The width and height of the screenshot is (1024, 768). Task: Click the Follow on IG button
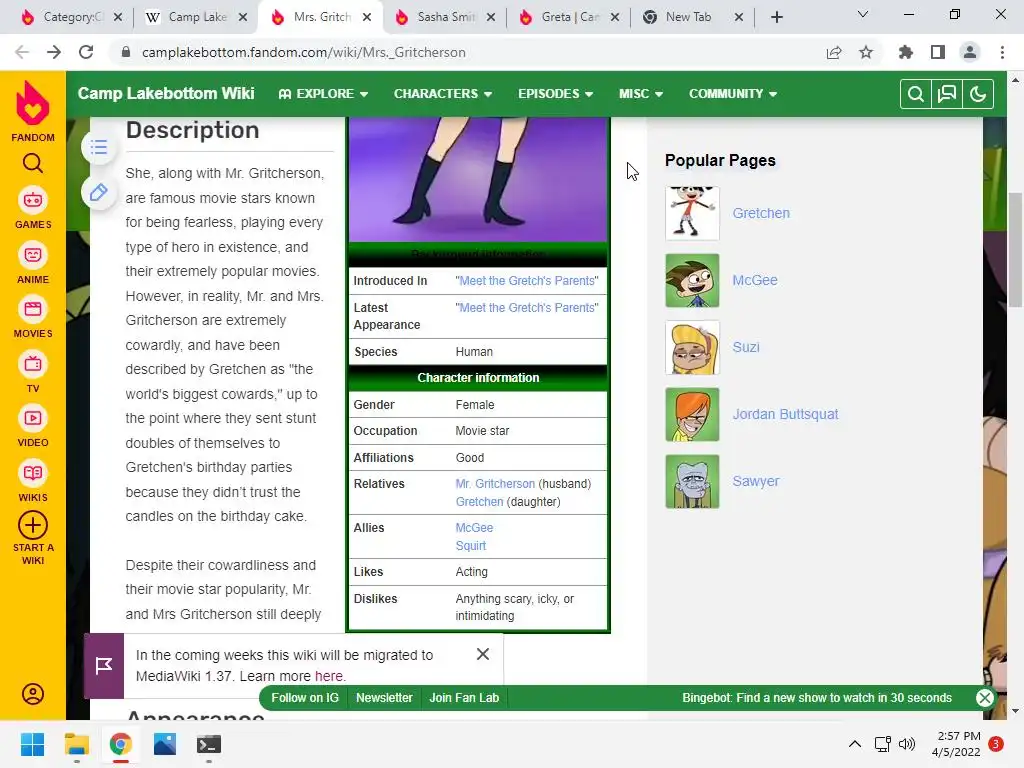[305, 697]
